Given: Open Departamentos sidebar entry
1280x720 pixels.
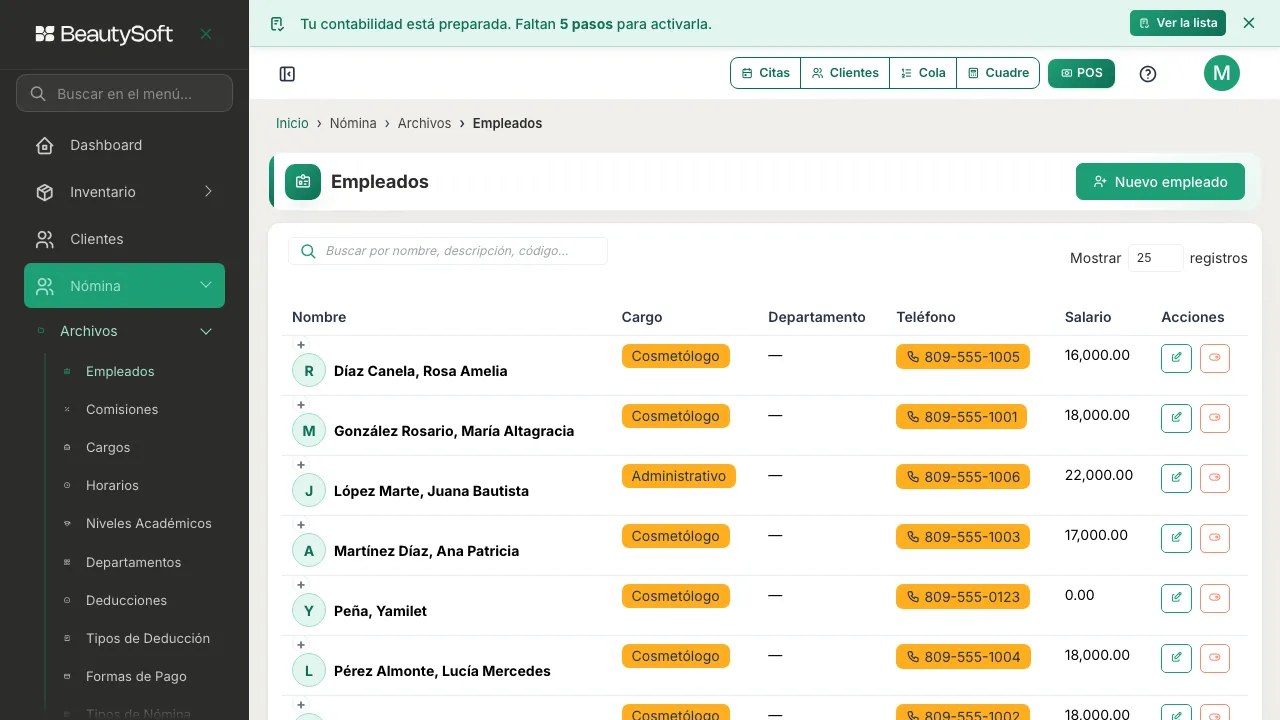Looking at the screenshot, I should [133, 562].
